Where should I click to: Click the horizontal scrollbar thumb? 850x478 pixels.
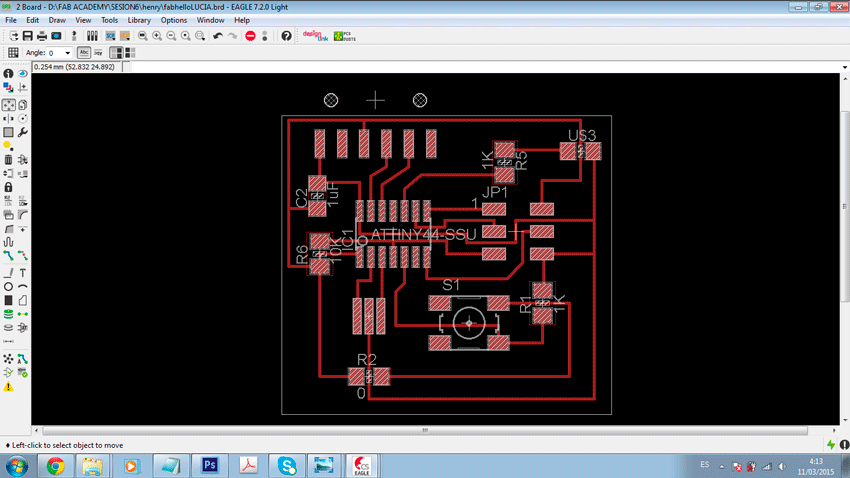(x=425, y=430)
